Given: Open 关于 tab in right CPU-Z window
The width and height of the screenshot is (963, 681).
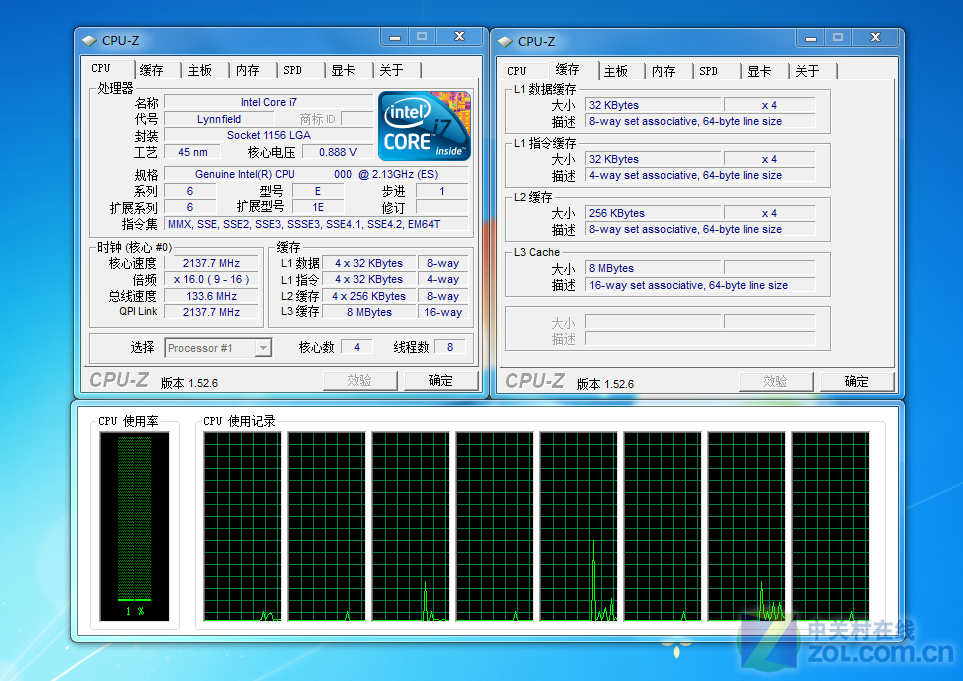Looking at the screenshot, I should [x=807, y=71].
